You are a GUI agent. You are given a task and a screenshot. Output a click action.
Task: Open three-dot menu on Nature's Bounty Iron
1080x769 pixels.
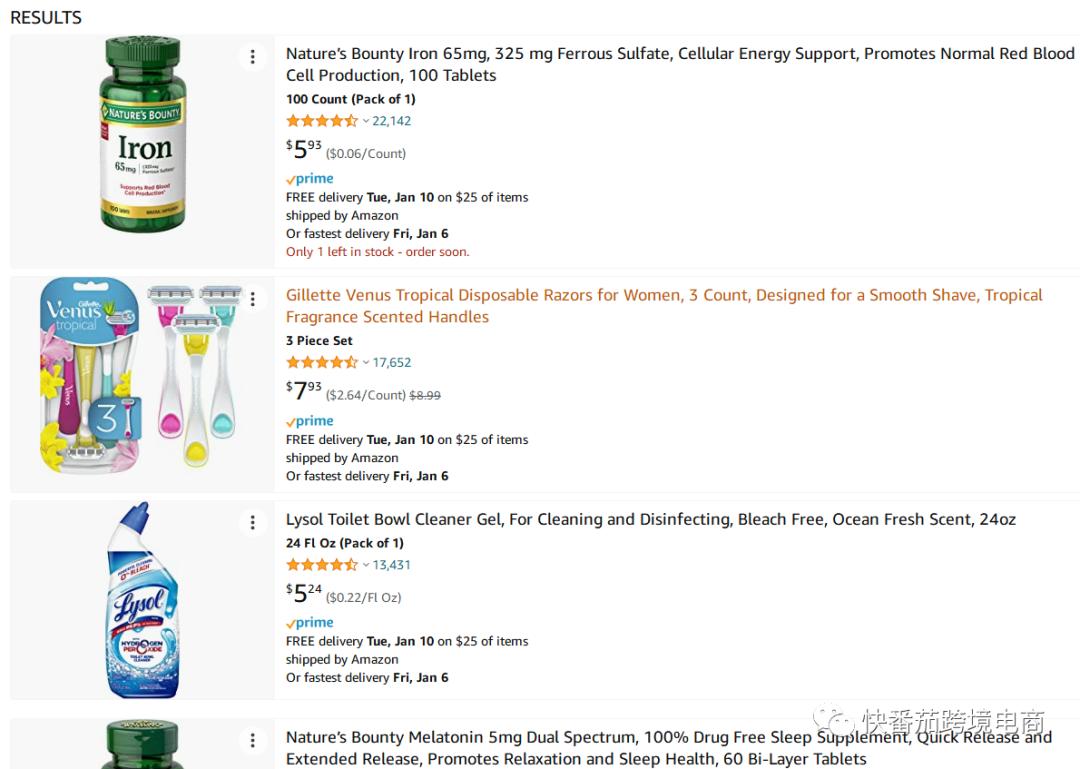coord(253,57)
